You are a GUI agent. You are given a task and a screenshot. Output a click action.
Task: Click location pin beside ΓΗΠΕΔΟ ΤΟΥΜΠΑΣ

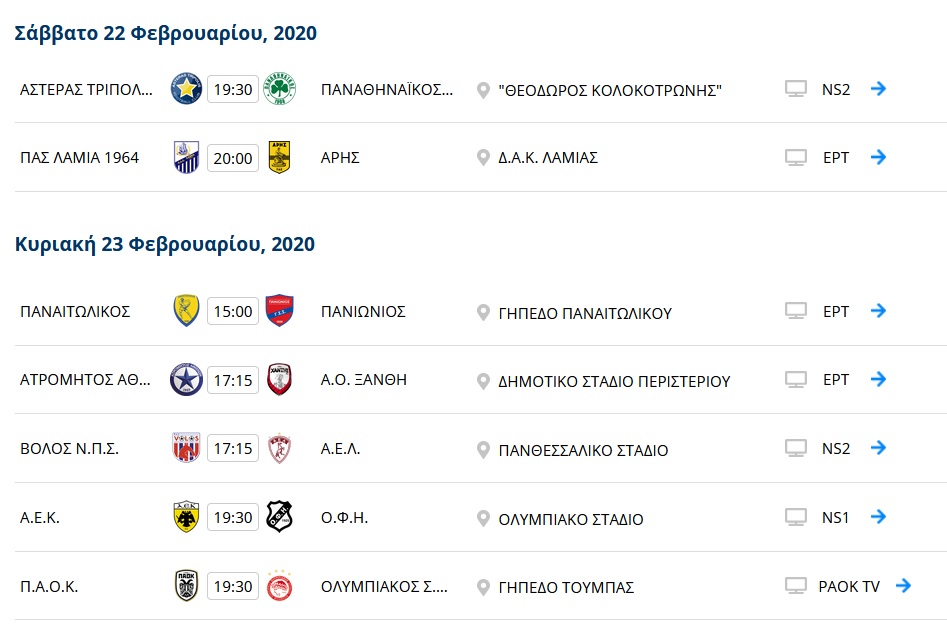click(x=484, y=587)
